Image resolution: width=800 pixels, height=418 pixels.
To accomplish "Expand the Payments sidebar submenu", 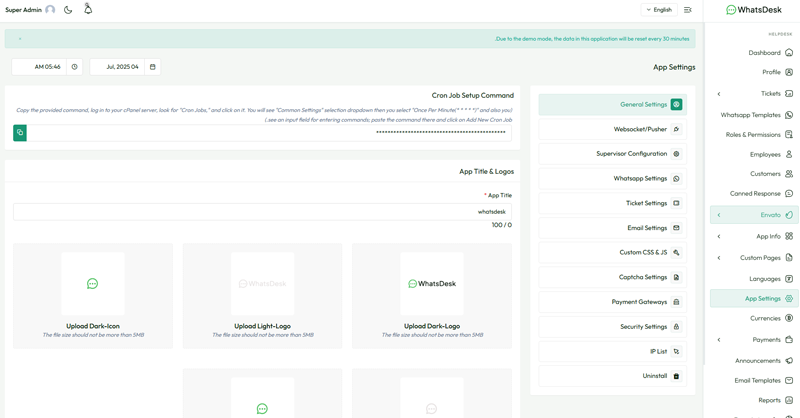I will tap(718, 340).
